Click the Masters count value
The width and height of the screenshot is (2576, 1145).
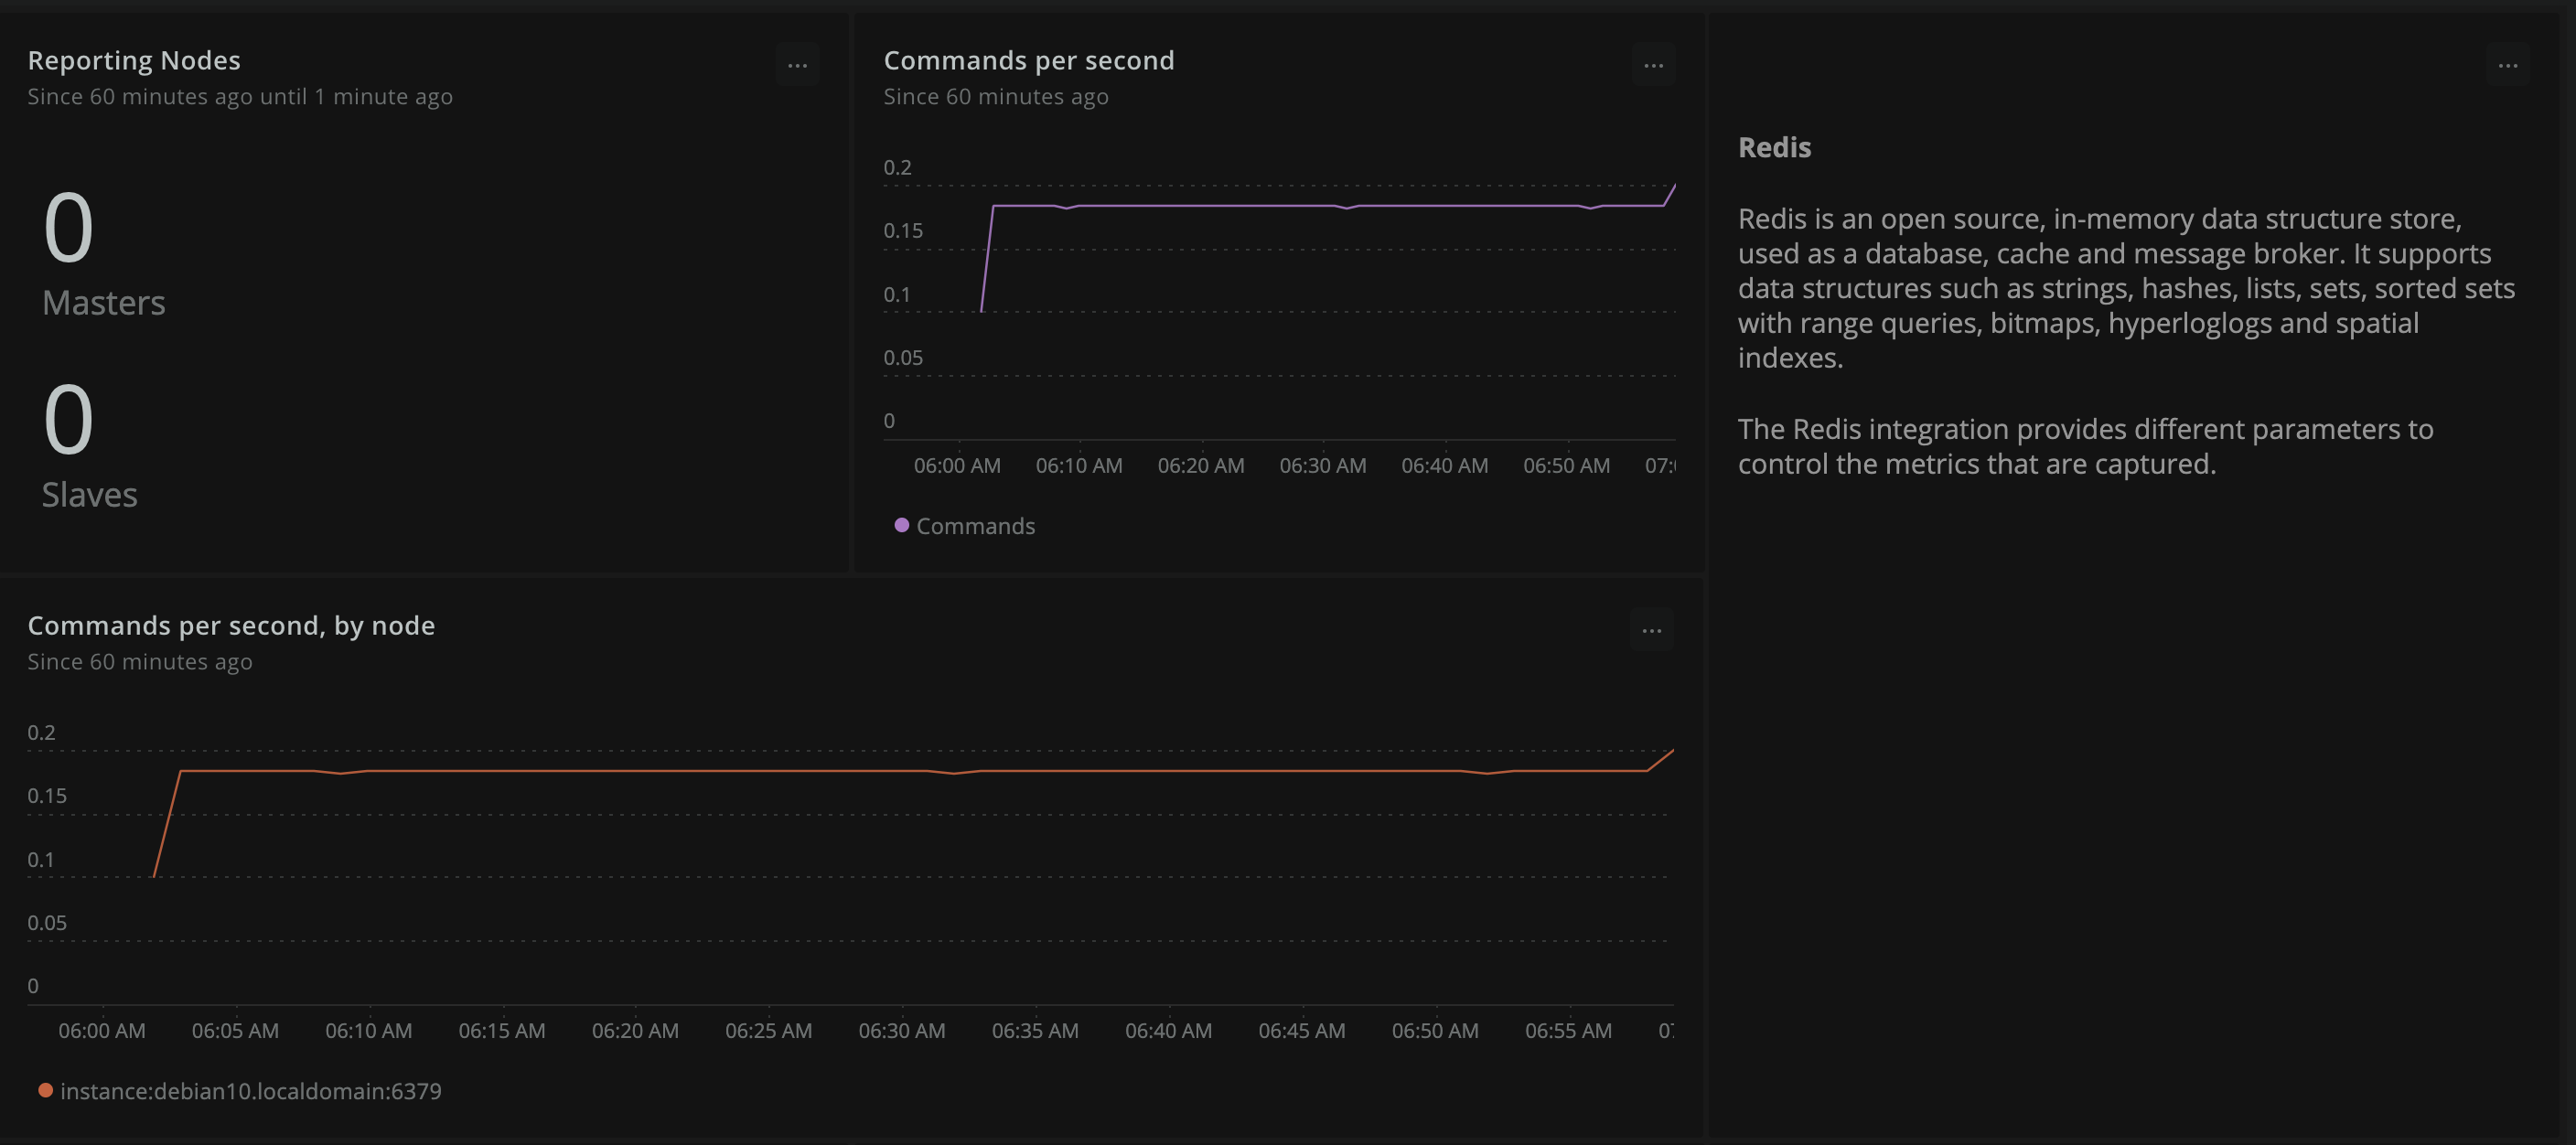(68, 228)
